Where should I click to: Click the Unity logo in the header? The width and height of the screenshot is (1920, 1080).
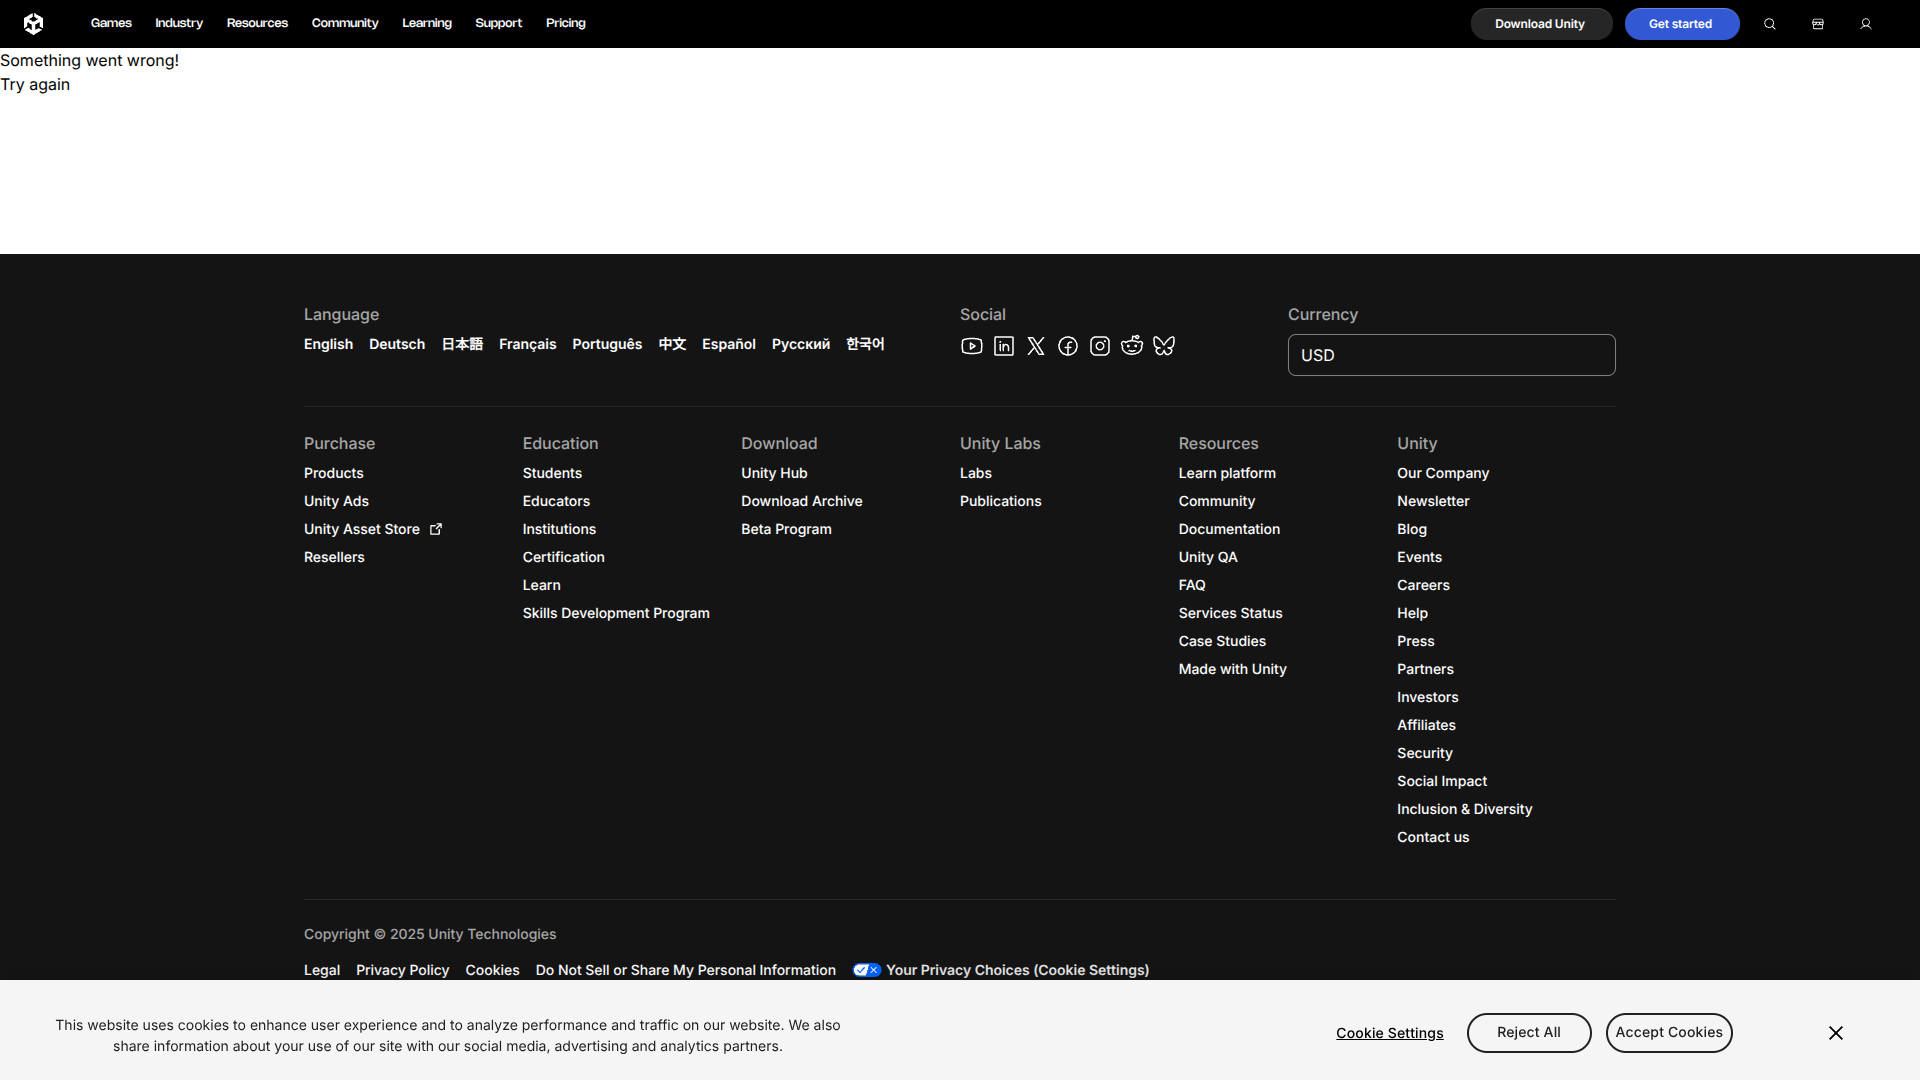click(x=33, y=23)
